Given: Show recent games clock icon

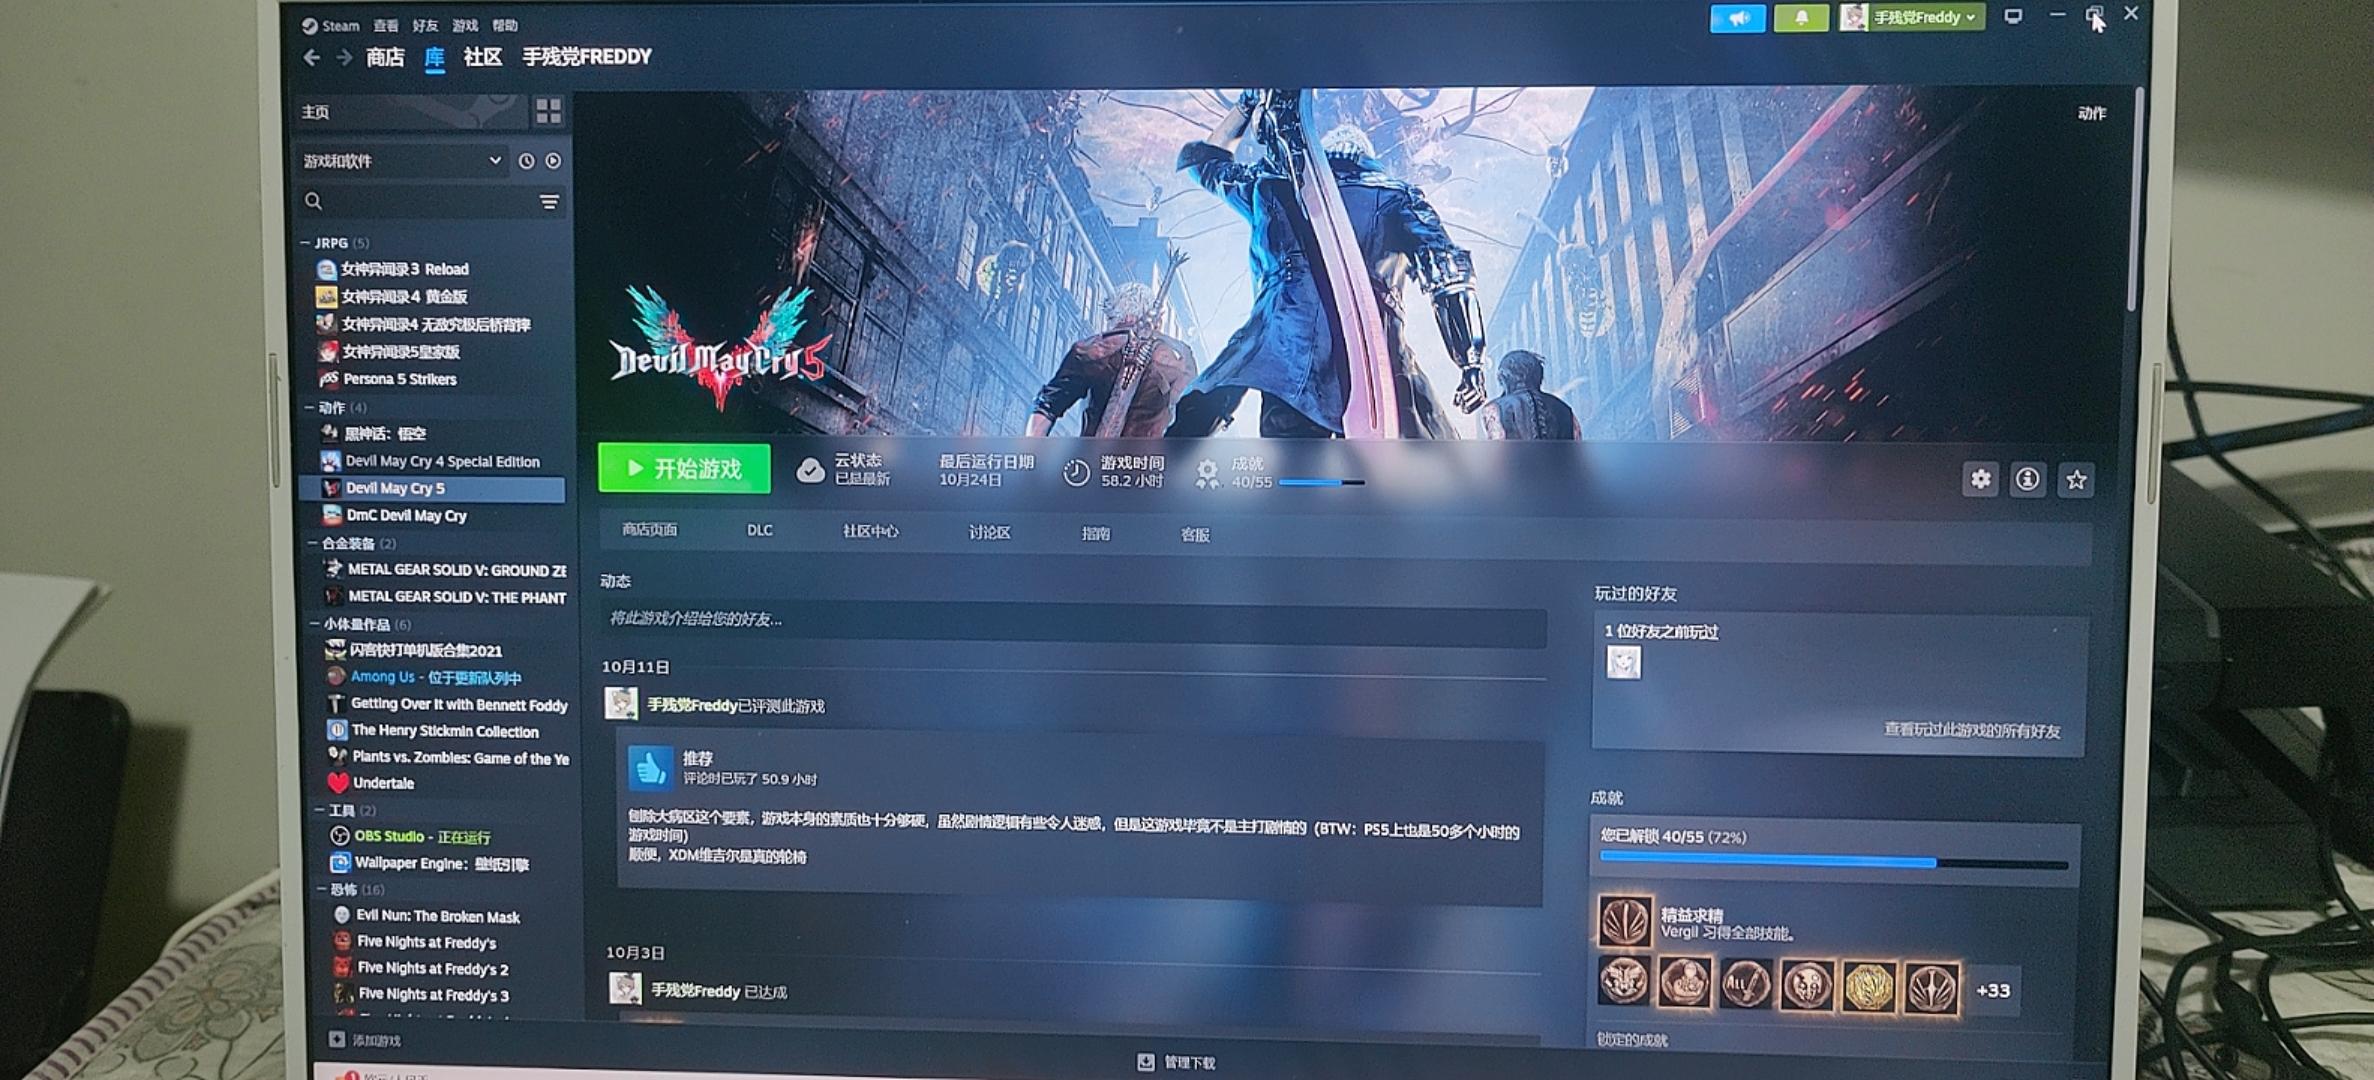Looking at the screenshot, I should click(526, 161).
